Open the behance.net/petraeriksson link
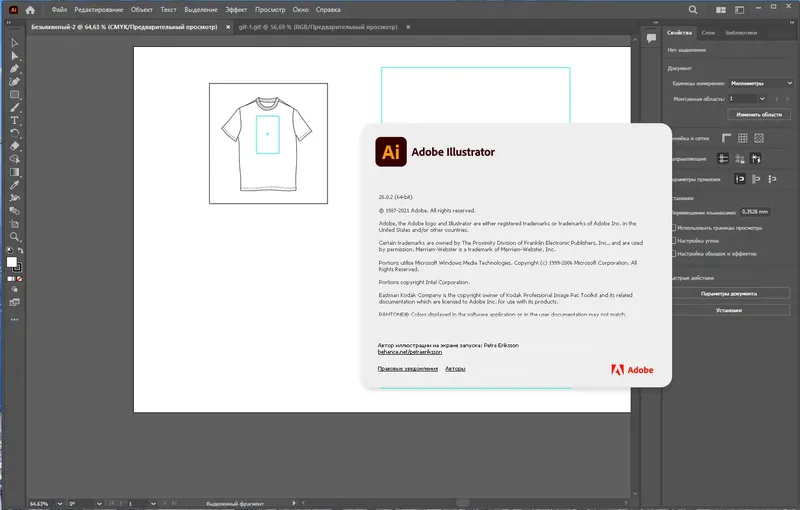Screen dimensions: 800x510 [410, 352]
